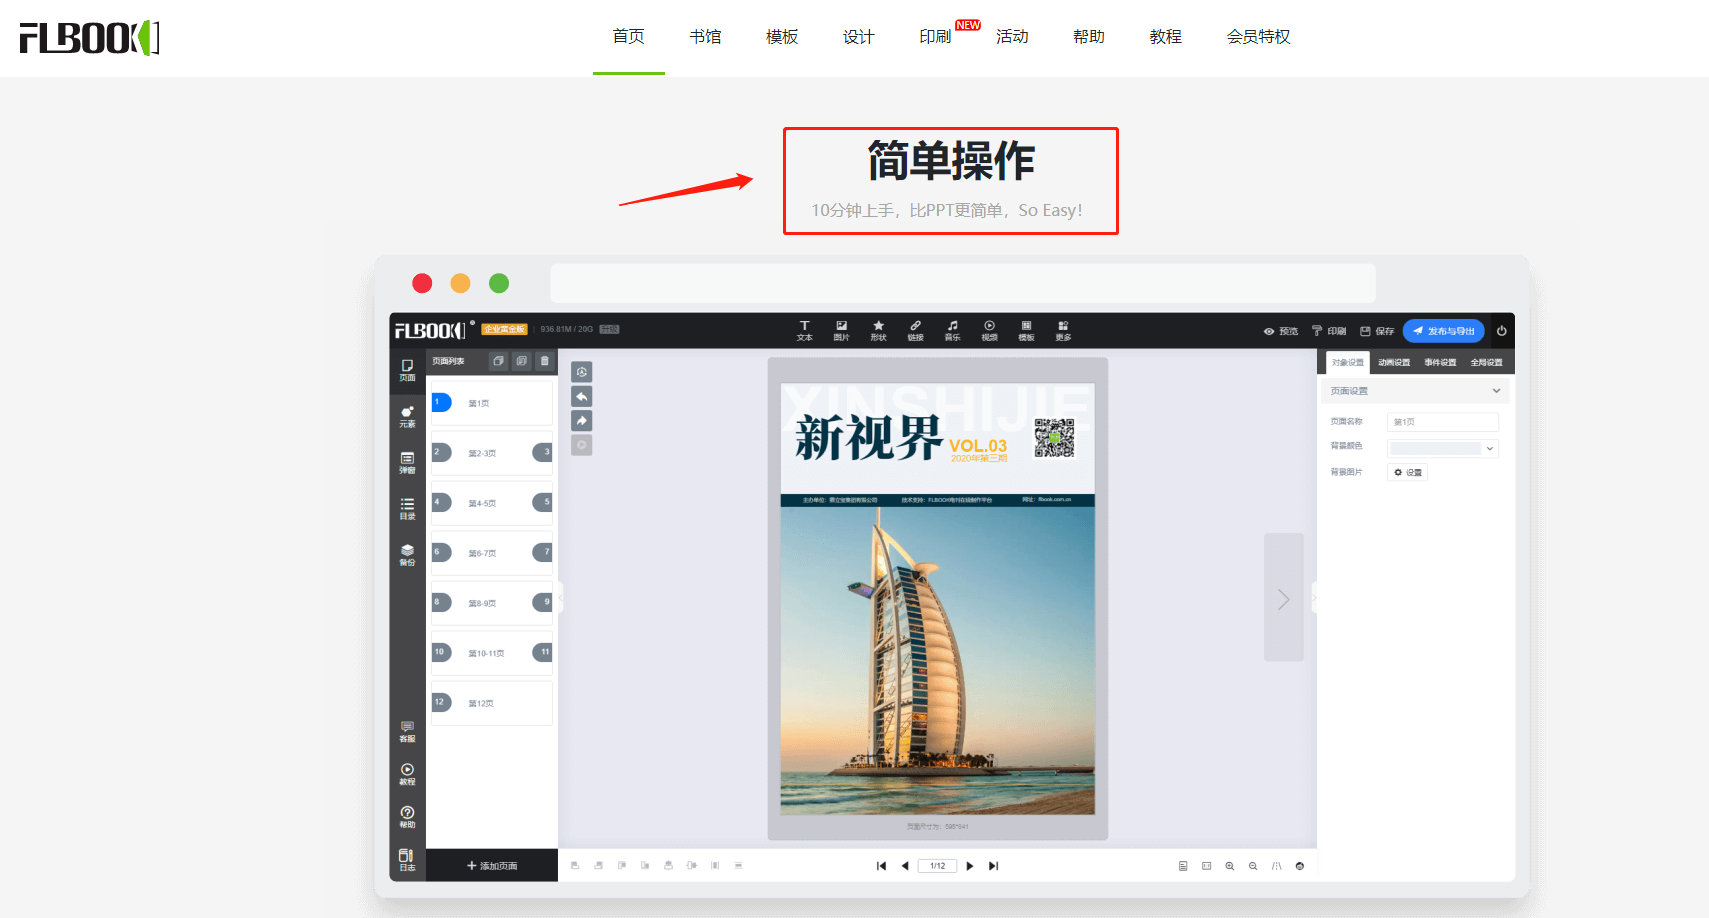Click the 印刷 print button in the editor
This screenshot has height=918, width=1709.
click(x=1329, y=331)
